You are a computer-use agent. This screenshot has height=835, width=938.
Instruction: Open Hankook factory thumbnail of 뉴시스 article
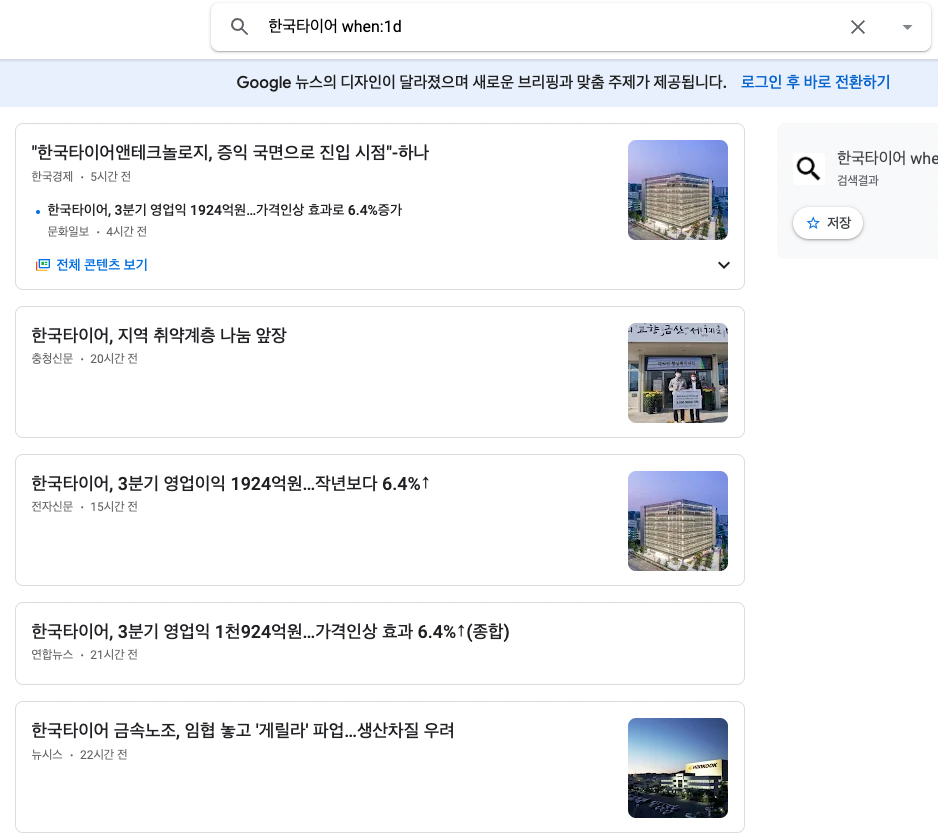pos(678,768)
